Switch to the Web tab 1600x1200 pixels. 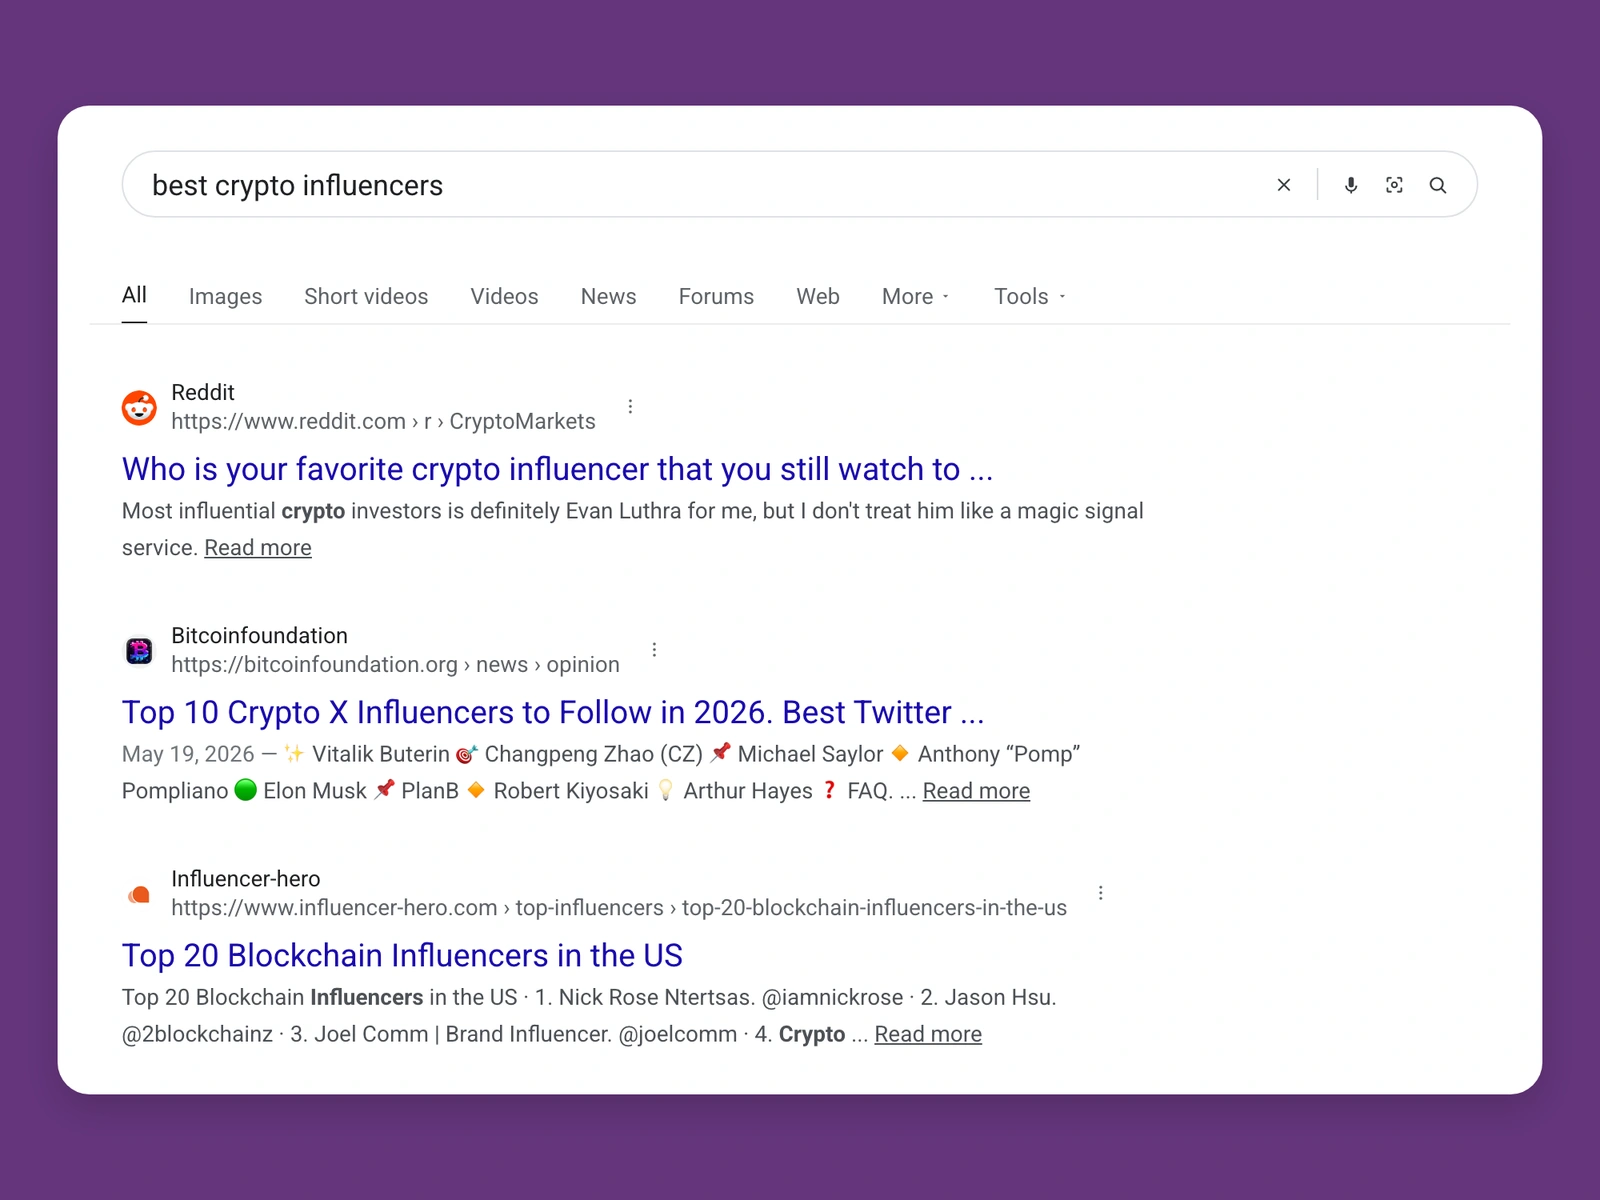[818, 296]
